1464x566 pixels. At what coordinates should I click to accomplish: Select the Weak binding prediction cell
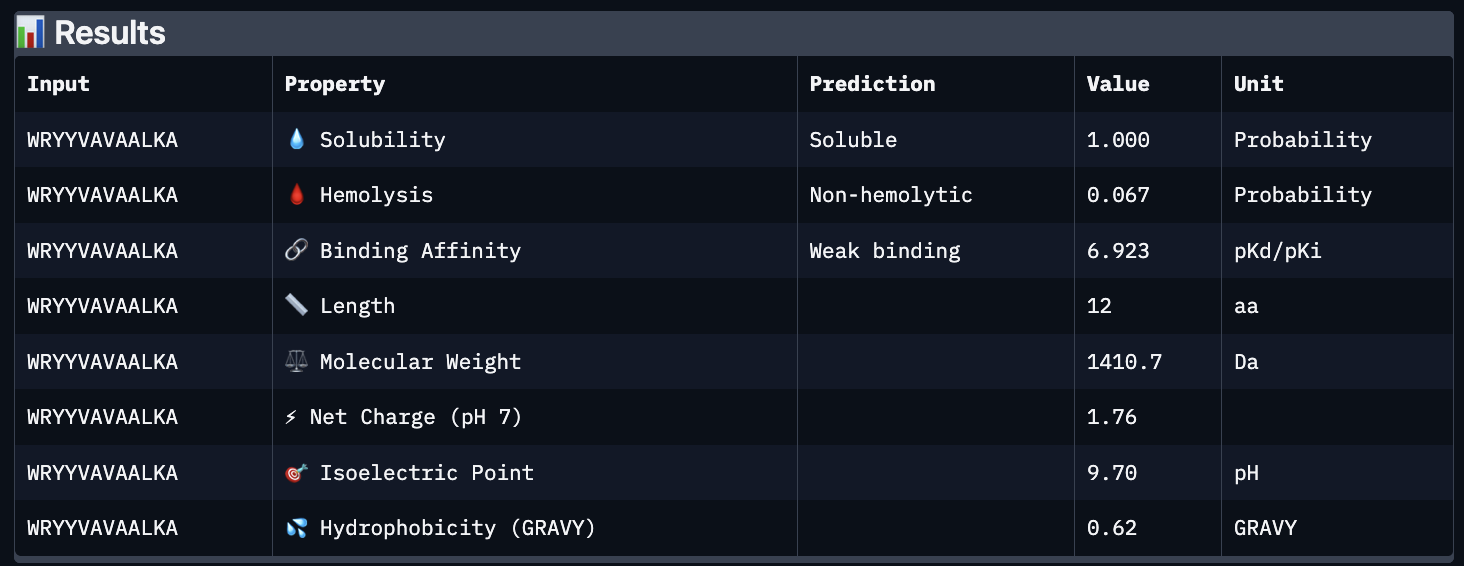coord(884,251)
